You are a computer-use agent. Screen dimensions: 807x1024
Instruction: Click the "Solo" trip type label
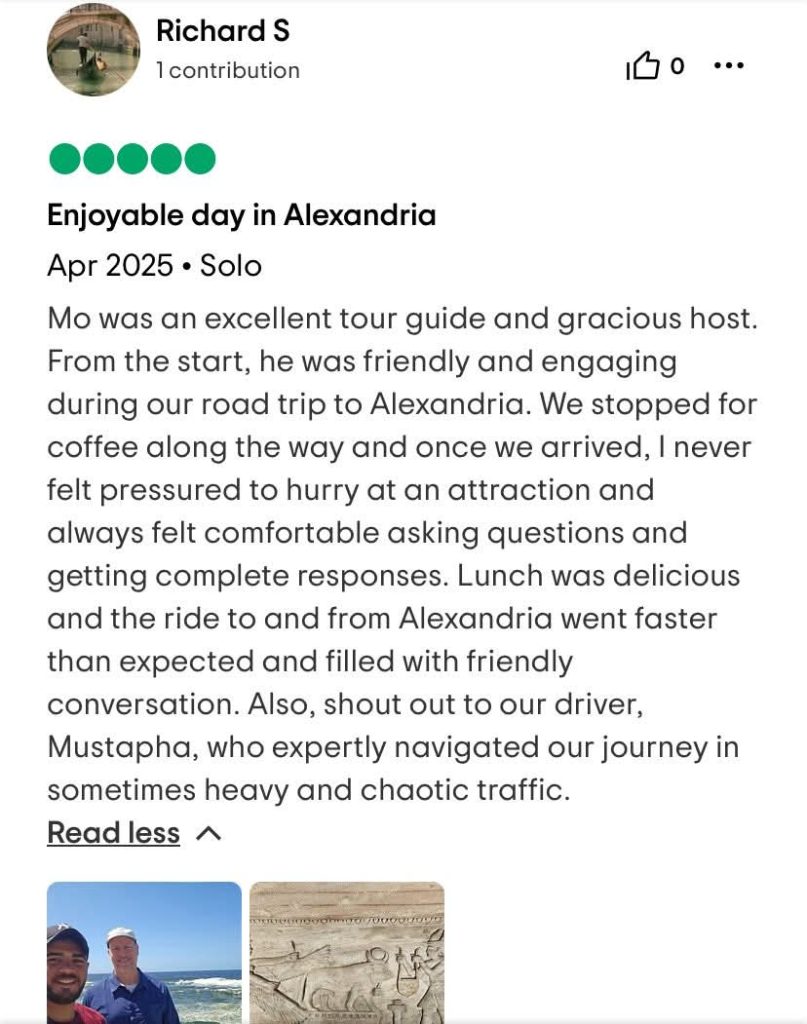(x=231, y=266)
